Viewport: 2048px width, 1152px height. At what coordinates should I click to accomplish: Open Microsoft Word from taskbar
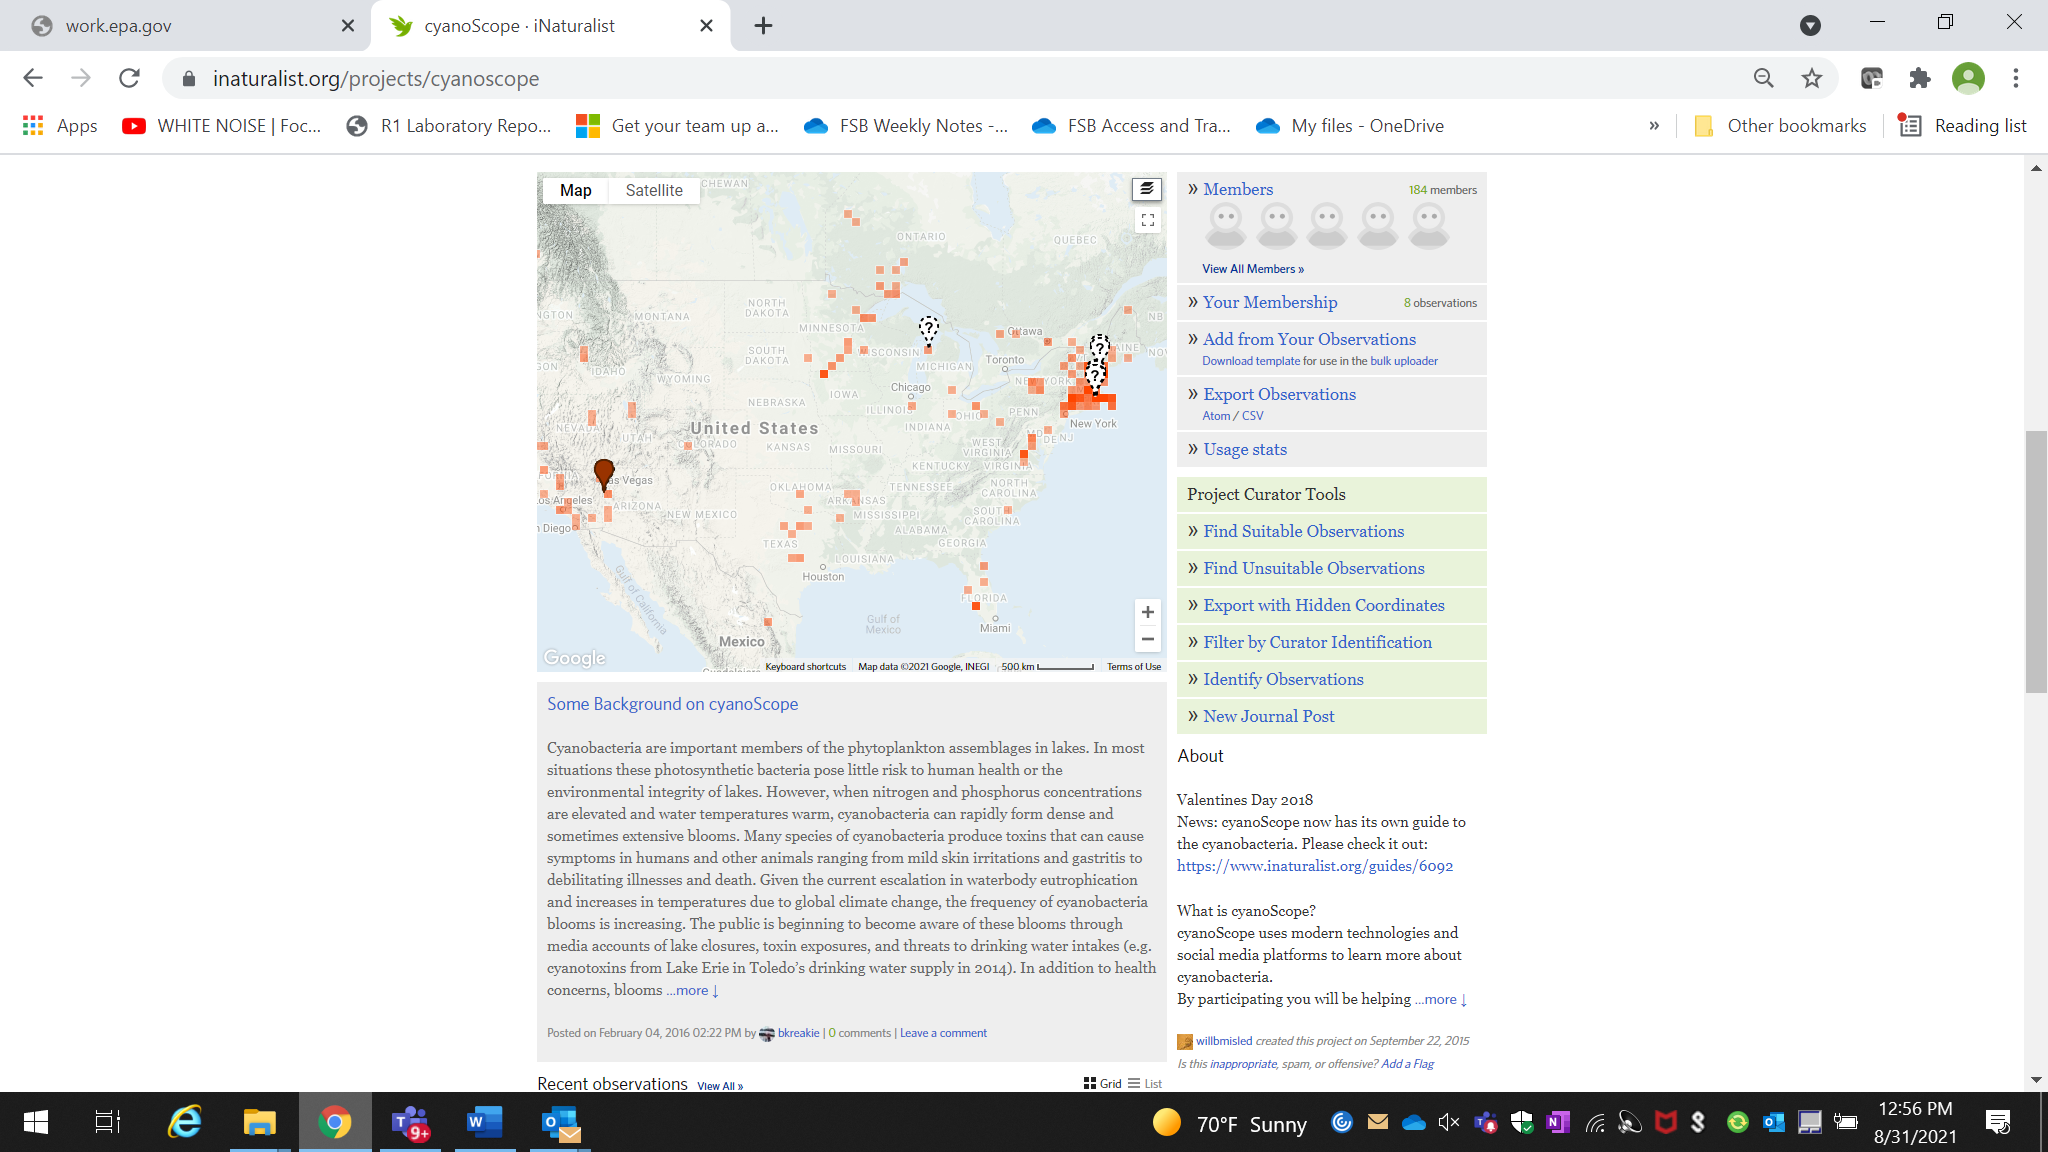[485, 1122]
